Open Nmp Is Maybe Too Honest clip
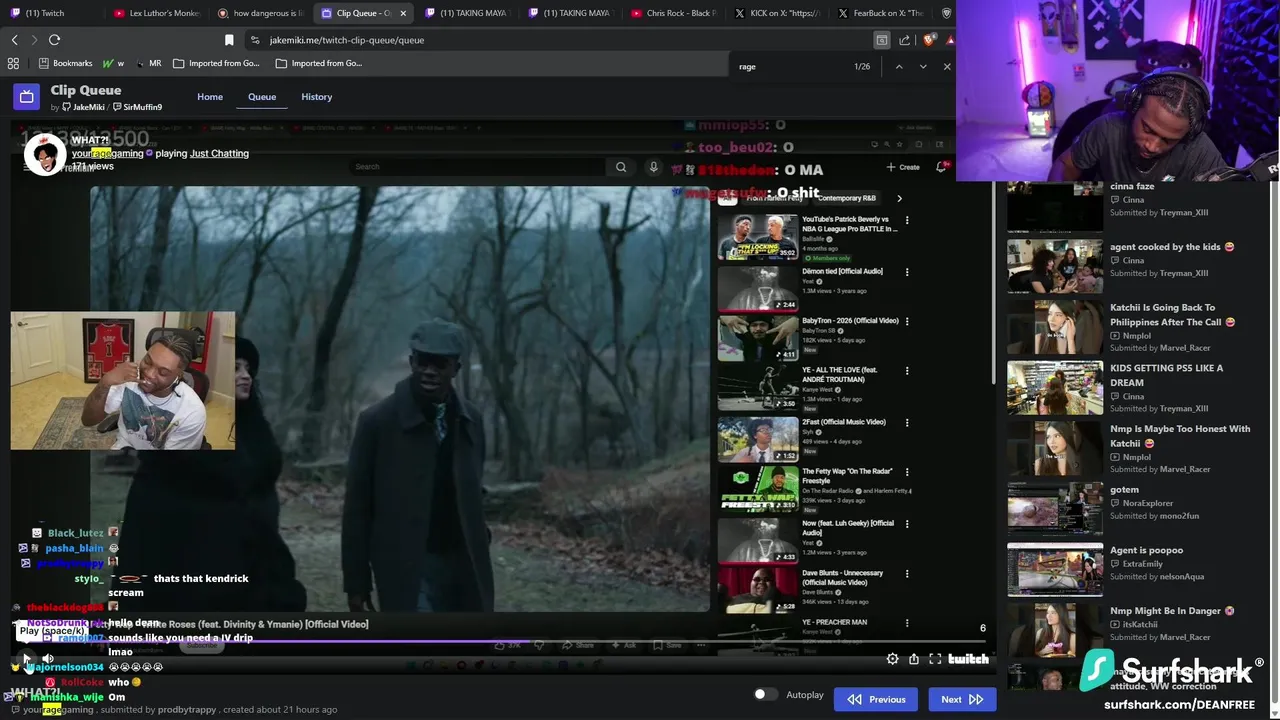The image size is (1280, 720). click(1180, 435)
